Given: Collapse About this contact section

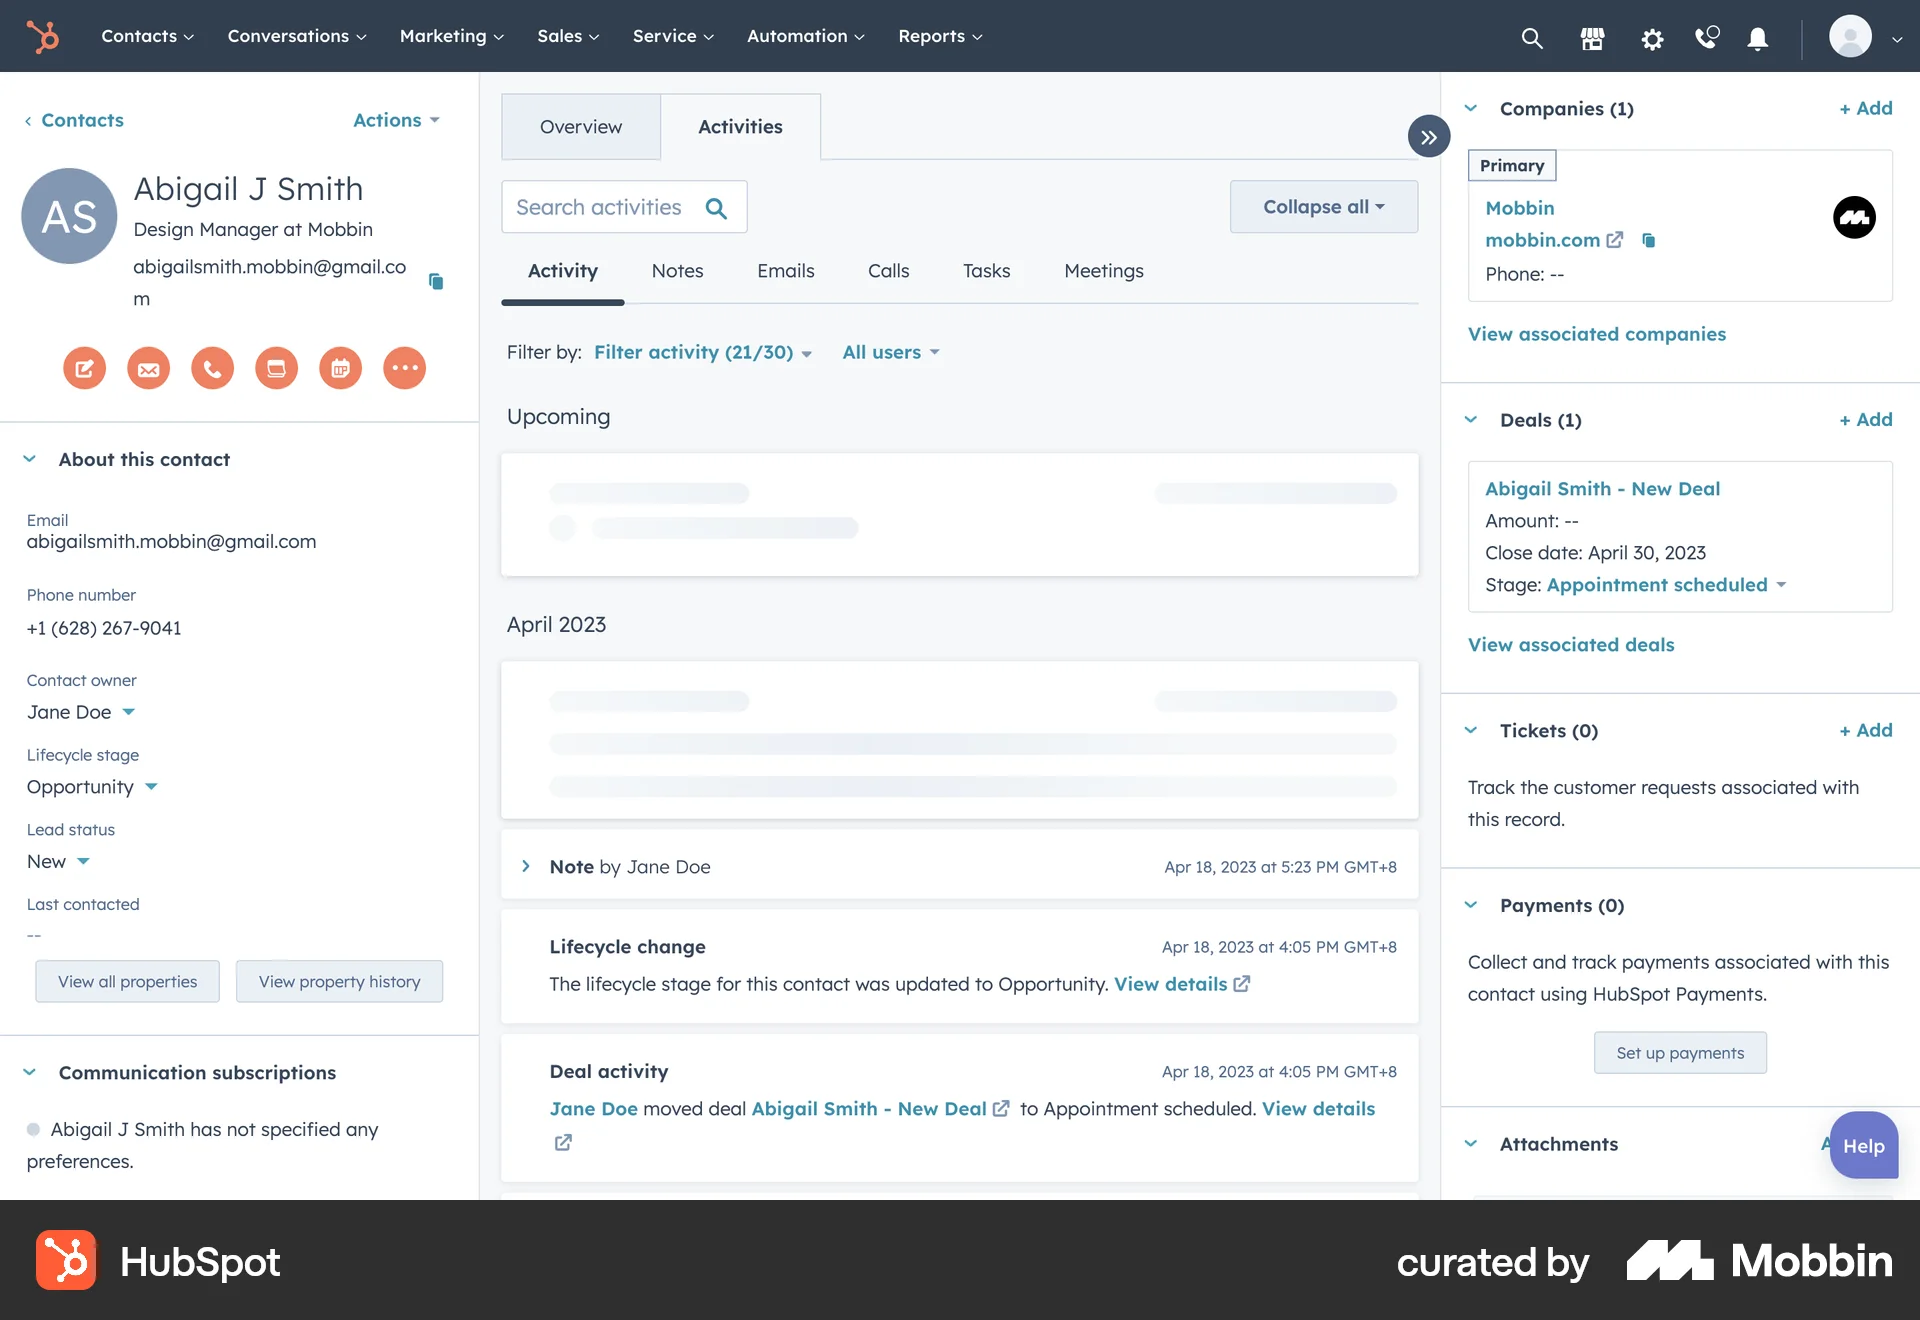Looking at the screenshot, I should (x=30, y=459).
